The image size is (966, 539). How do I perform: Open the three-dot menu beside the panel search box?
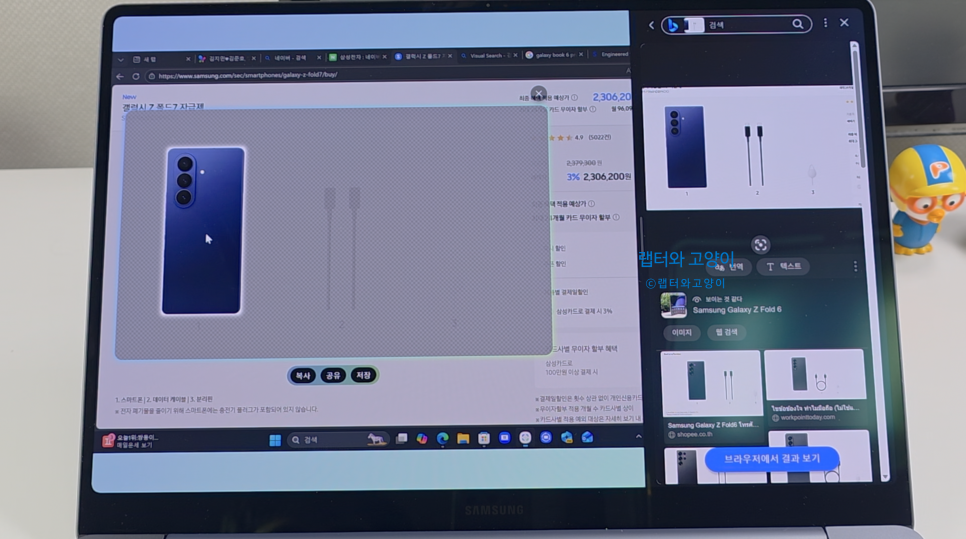(x=826, y=23)
